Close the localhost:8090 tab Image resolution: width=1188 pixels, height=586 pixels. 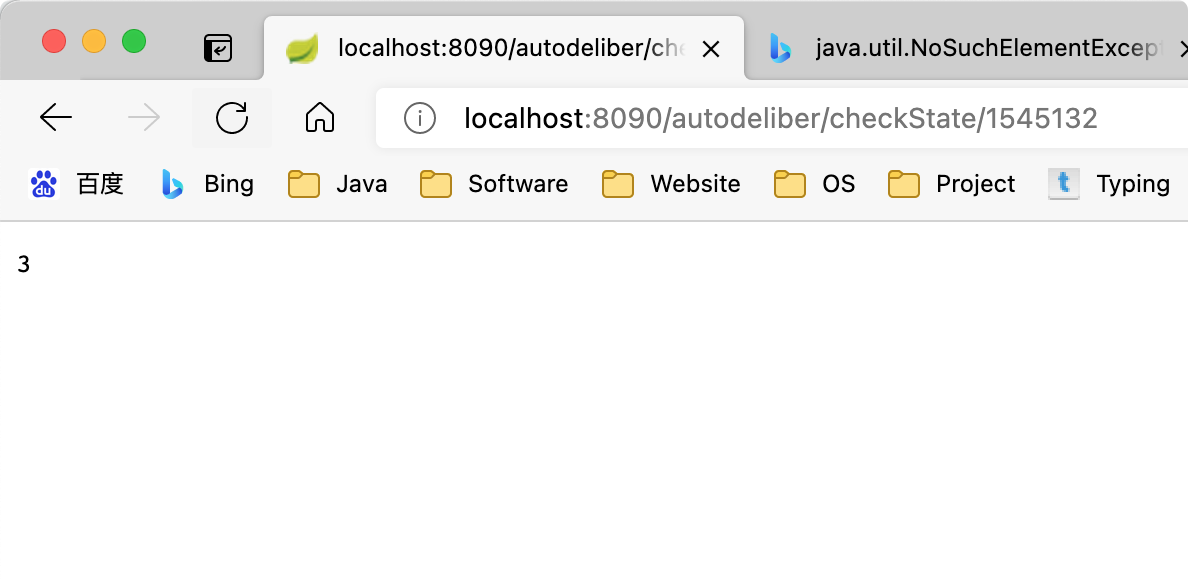pyautogui.click(x=711, y=49)
